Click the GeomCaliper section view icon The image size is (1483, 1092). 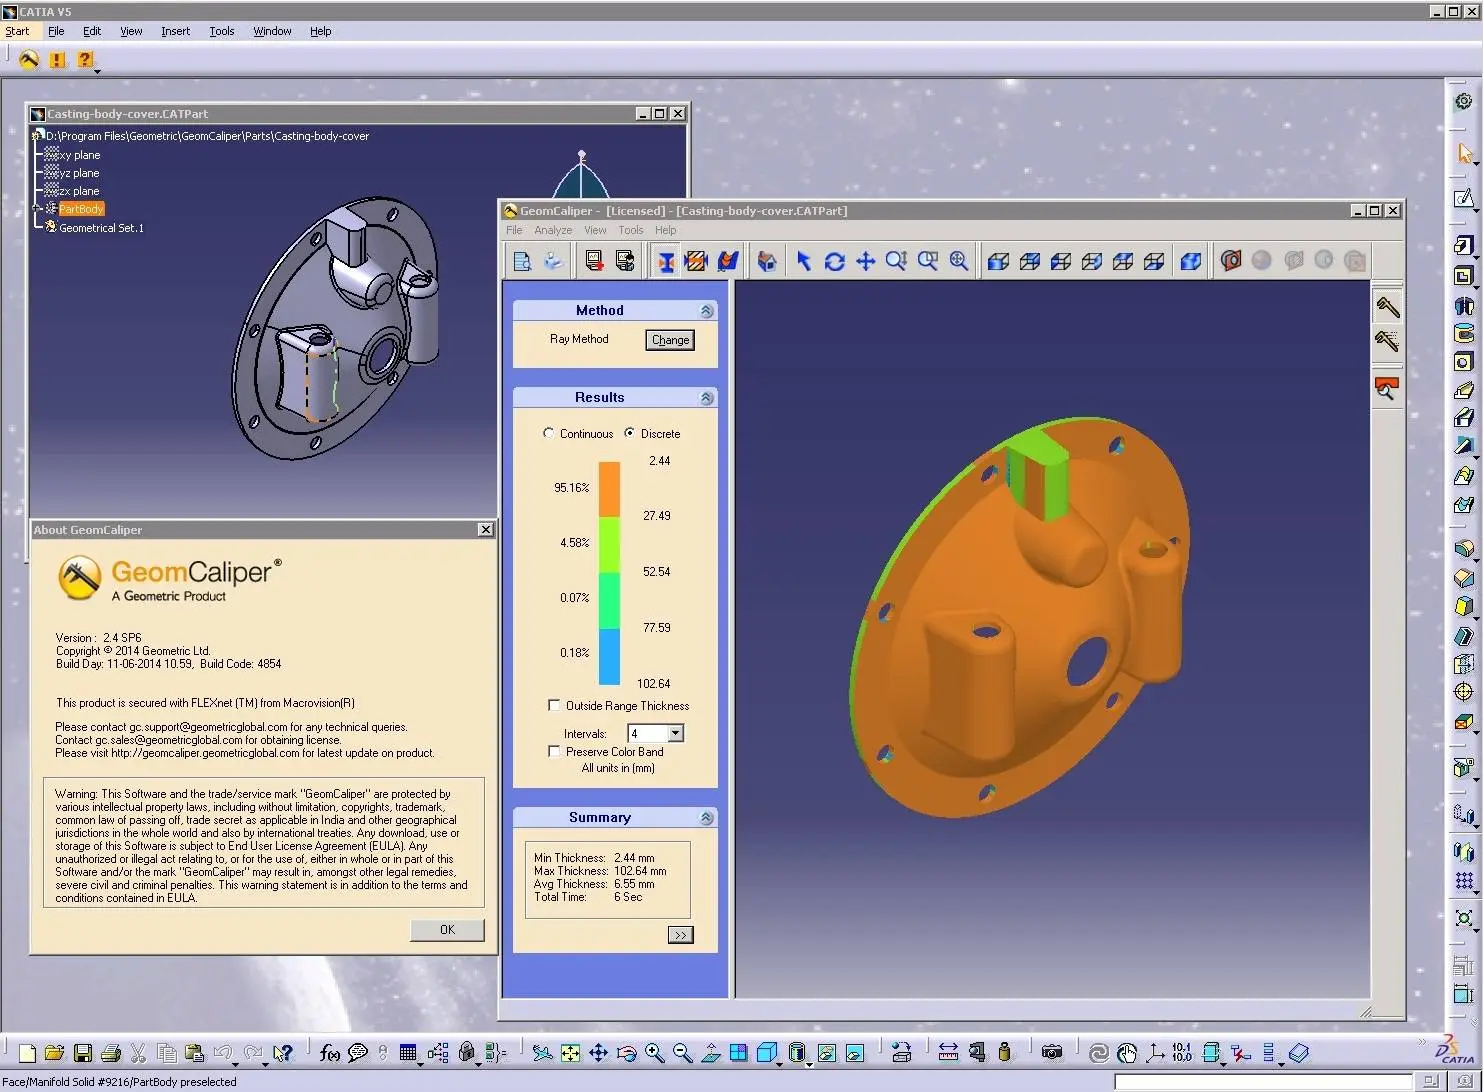point(1231,261)
